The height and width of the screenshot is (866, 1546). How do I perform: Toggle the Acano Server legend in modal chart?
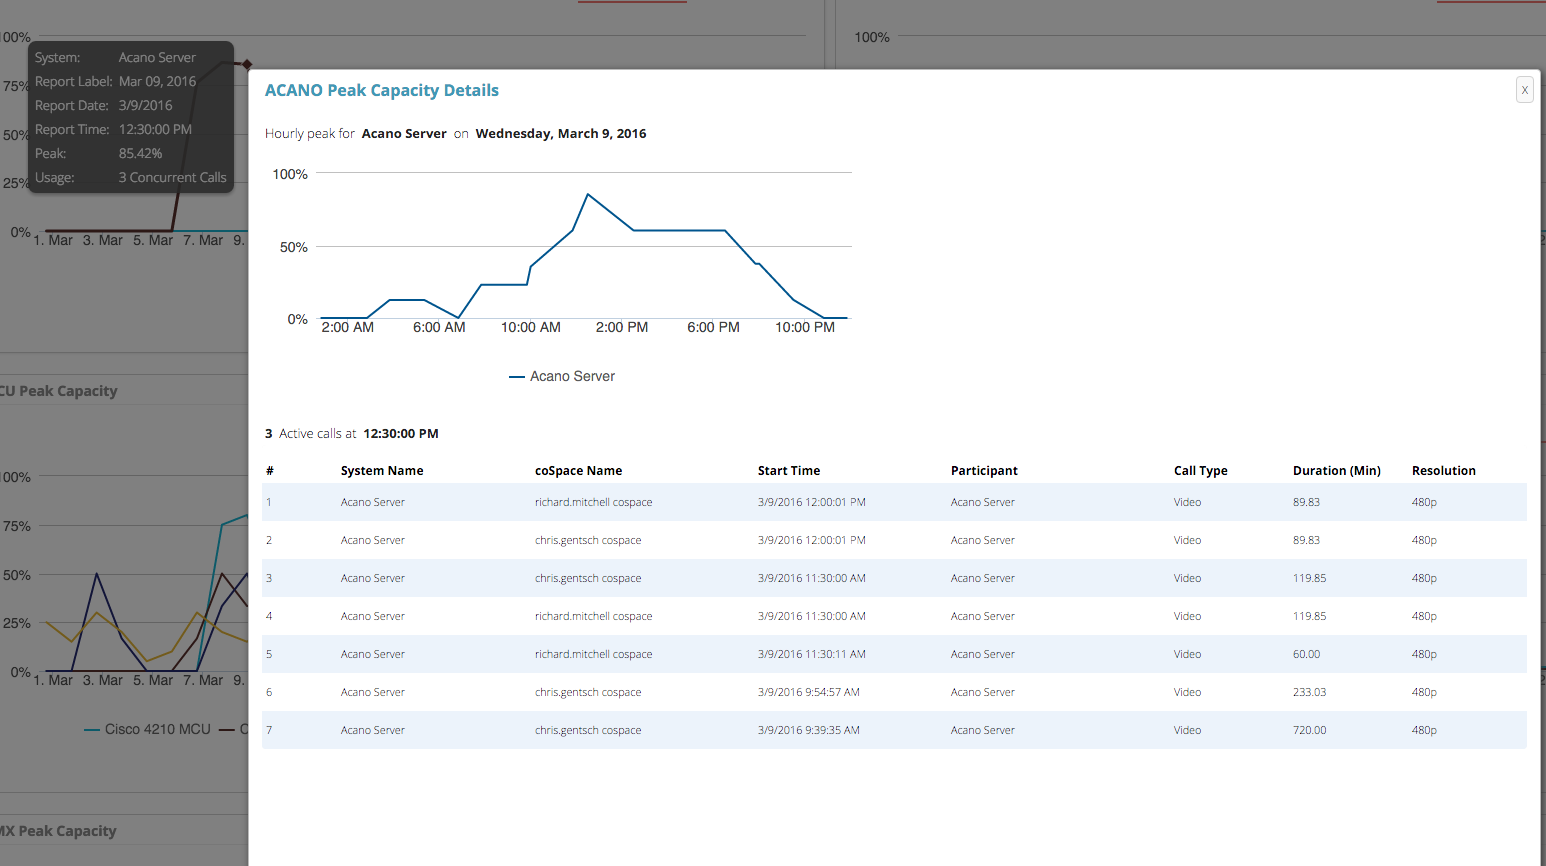(562, 376)
